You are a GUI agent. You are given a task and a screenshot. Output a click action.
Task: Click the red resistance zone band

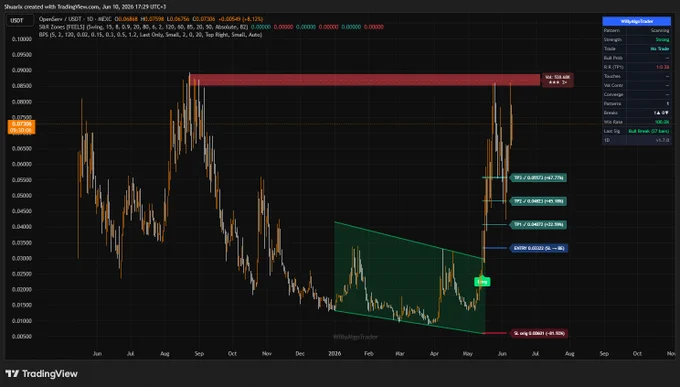364,80
